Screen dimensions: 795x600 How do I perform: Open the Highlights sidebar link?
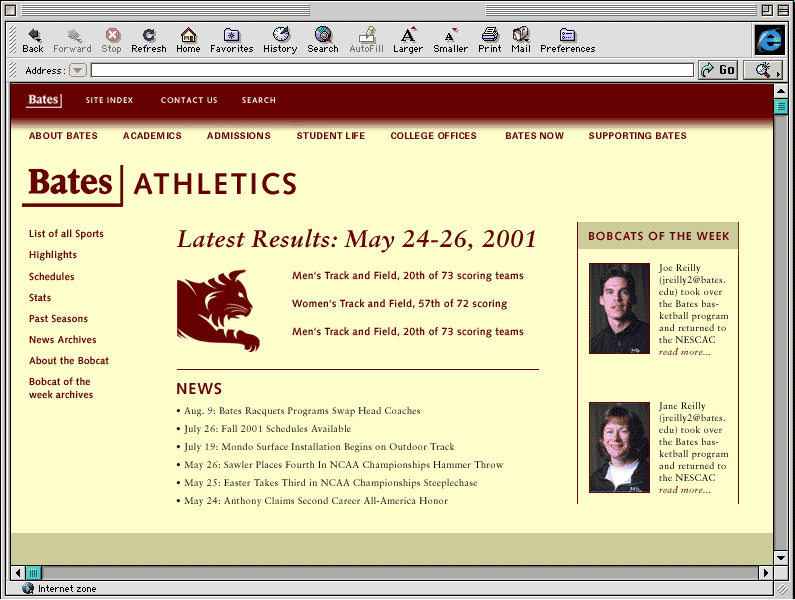coord(53,255)
